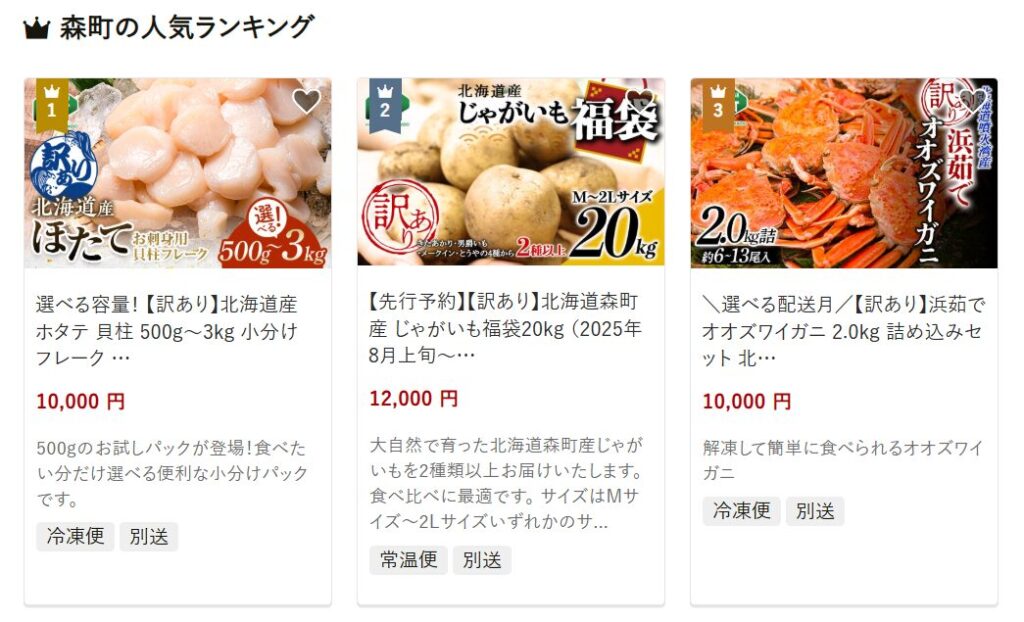1024x622 pixels.
Task: Select 別送 tag on scallop card
Action: click(x=149, y=536)
